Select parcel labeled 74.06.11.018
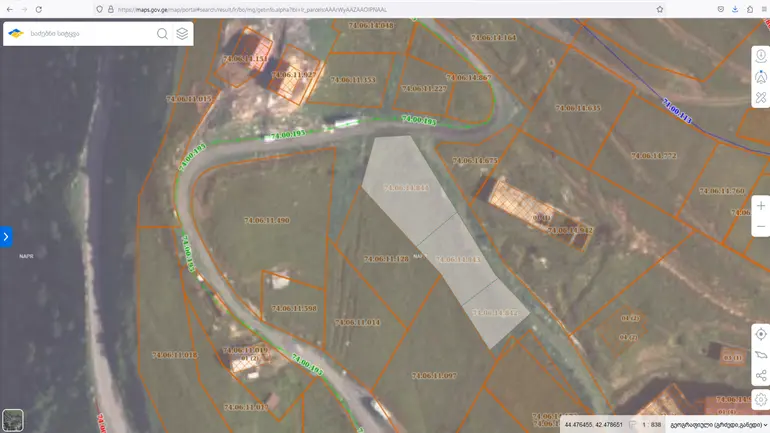The image size is (770, 433). [174, 354]
